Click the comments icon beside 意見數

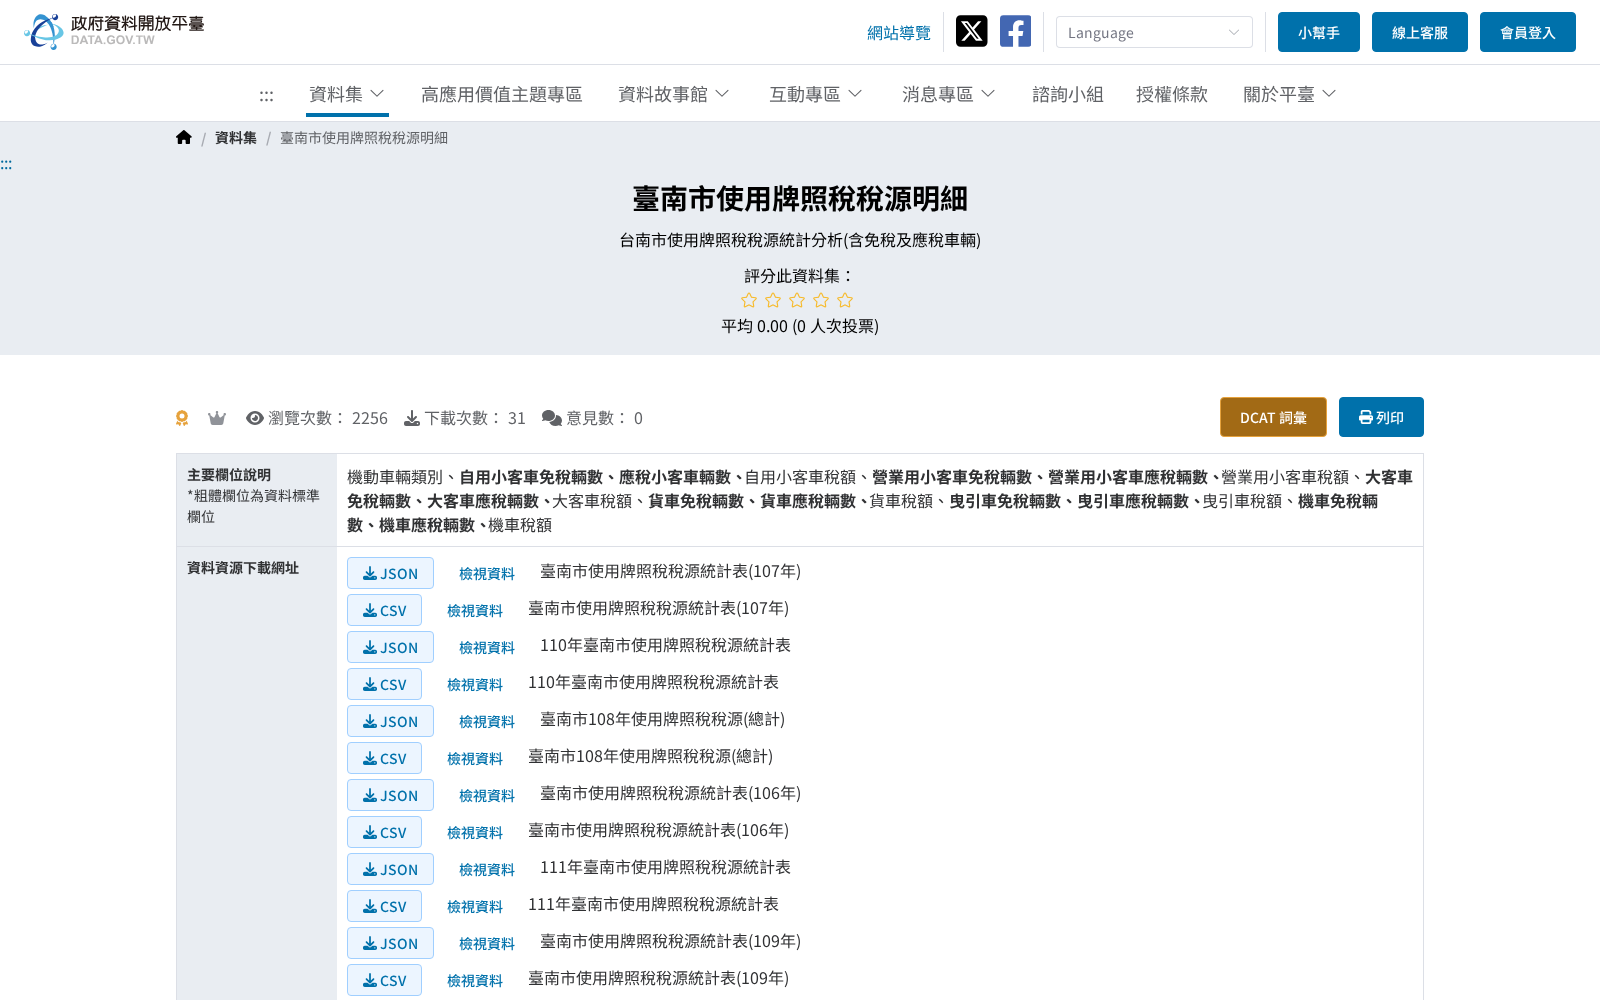coord(552,418)
